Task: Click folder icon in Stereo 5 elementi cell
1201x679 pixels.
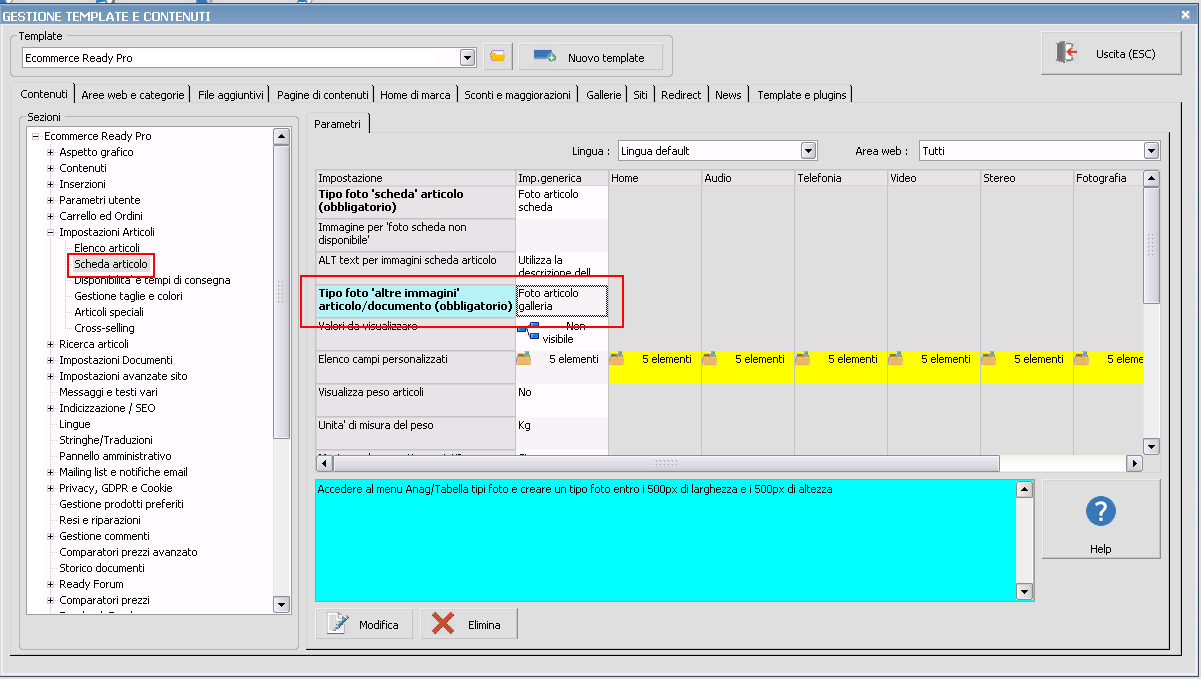Action: (989, 359)
